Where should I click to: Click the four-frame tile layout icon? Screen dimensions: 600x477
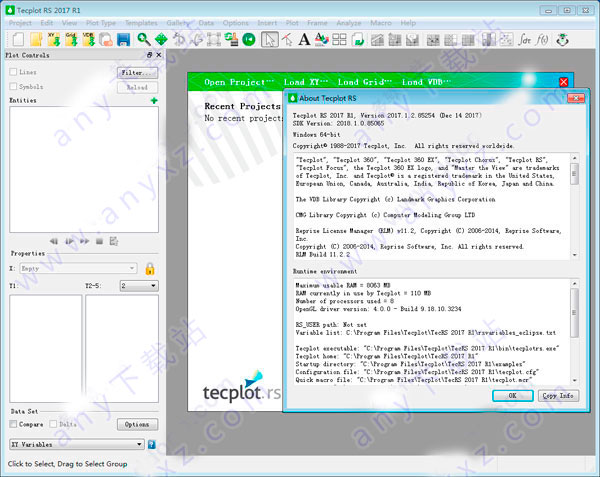[339, 39]
